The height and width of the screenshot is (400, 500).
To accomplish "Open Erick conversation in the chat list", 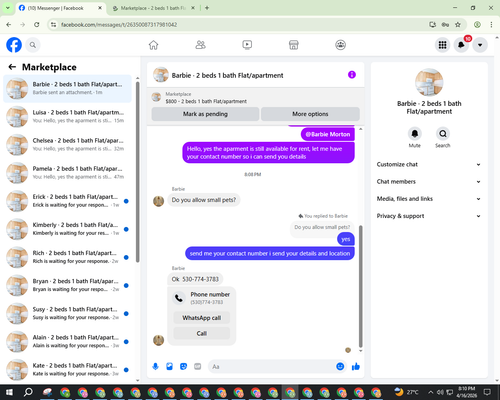I will click(x=67, y=201).
